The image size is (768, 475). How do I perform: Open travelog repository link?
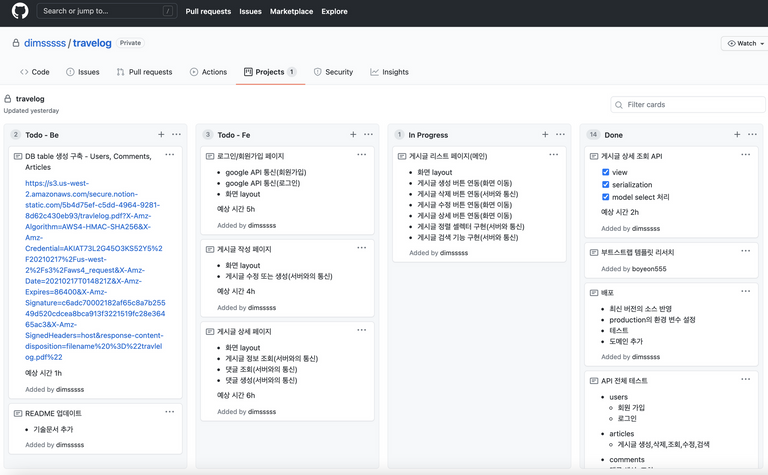[x=92, y=43]
